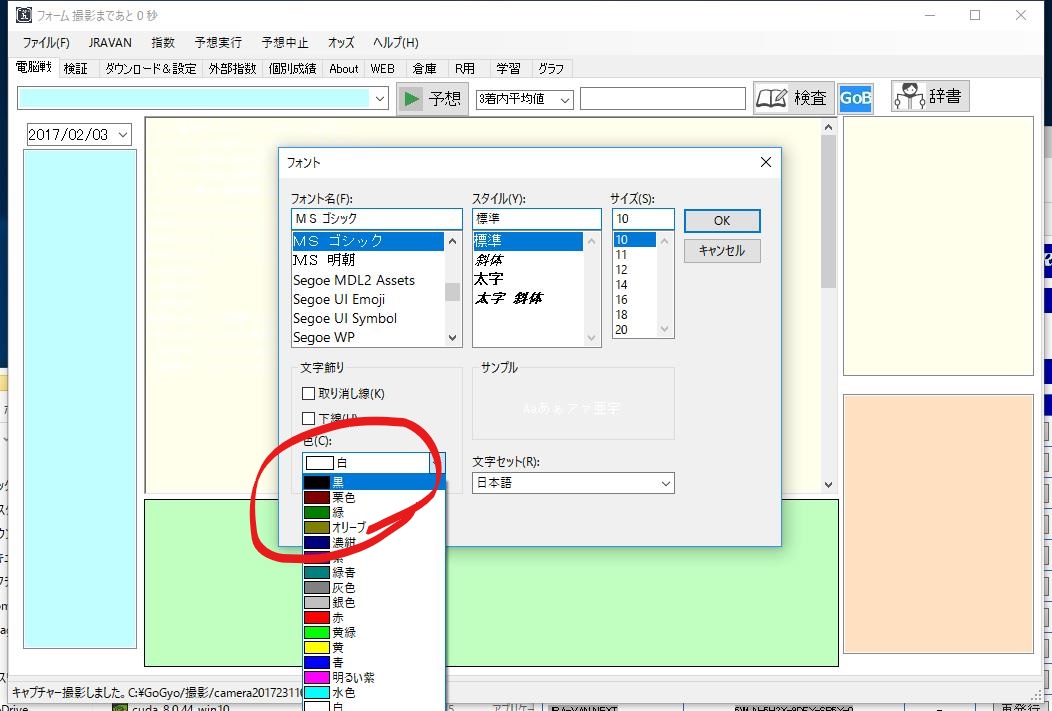The width and height of the screenshot is (1052, 711).
Task: Switch to the 個別成績 tab
Action: coord(293,68)
